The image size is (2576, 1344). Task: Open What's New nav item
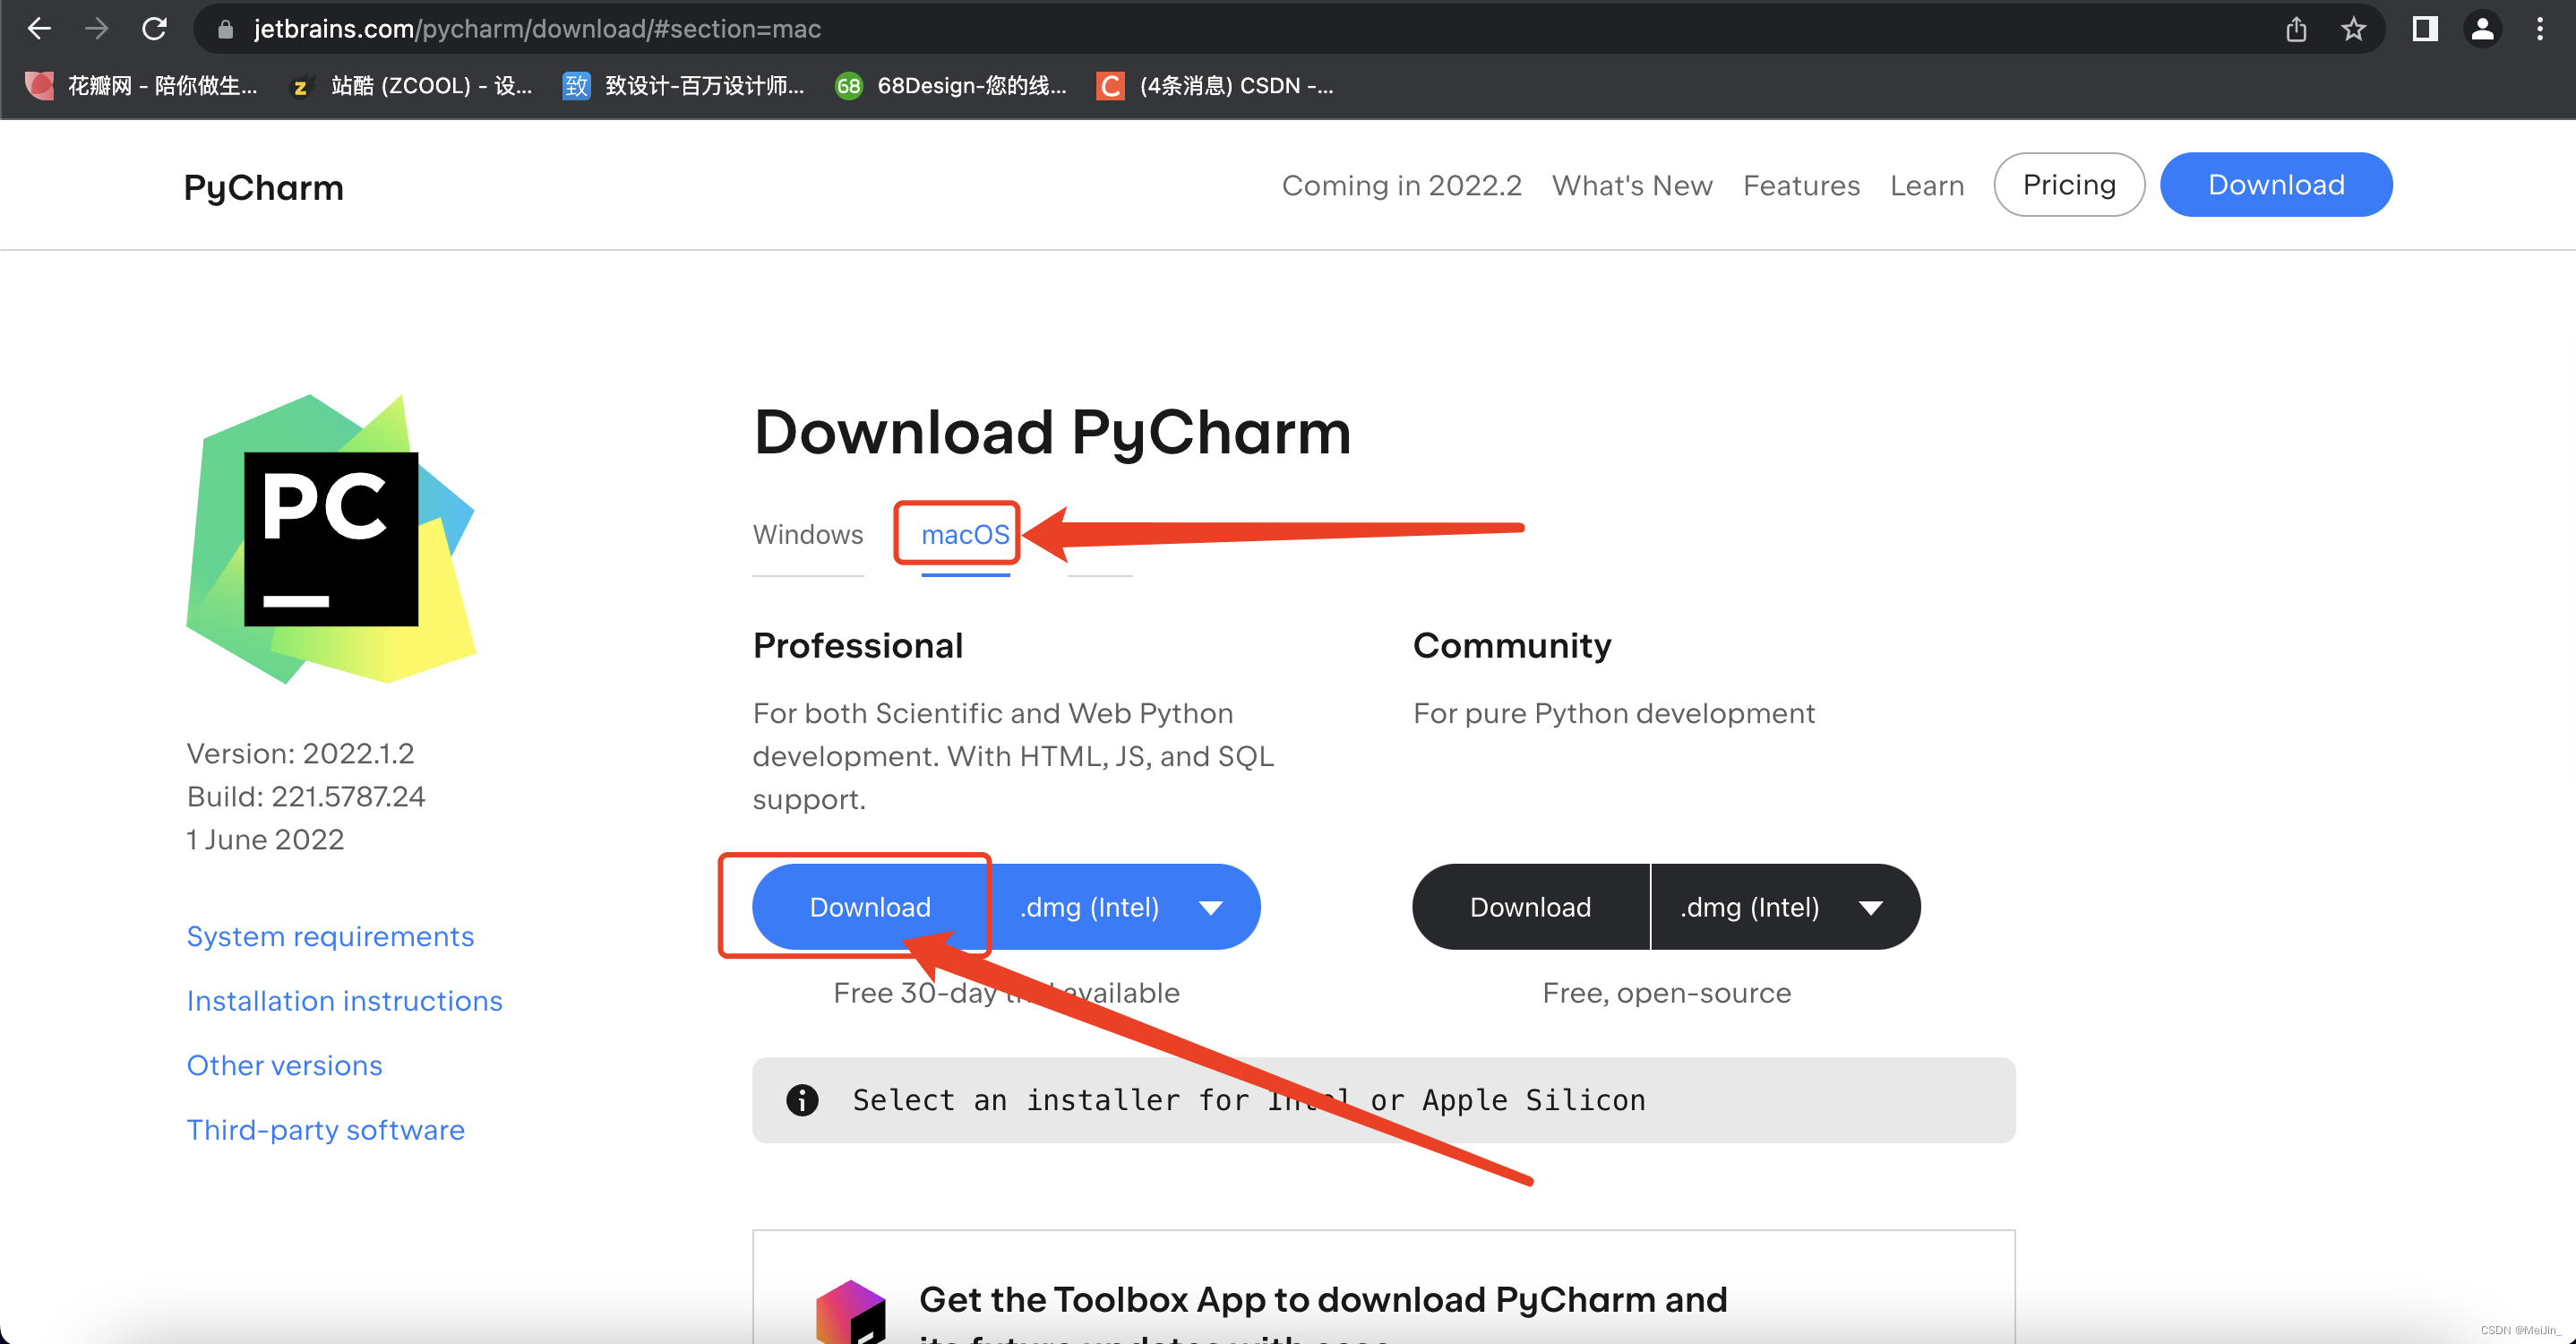click(x=1632, y=185)
